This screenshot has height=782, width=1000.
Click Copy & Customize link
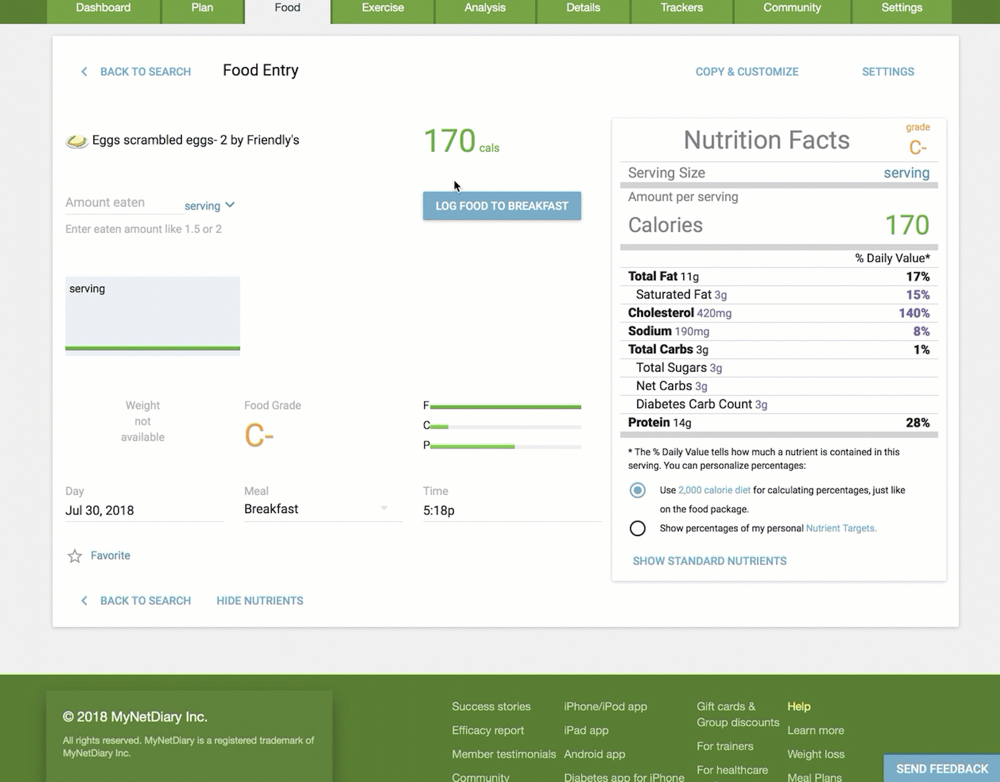point(747,72)
